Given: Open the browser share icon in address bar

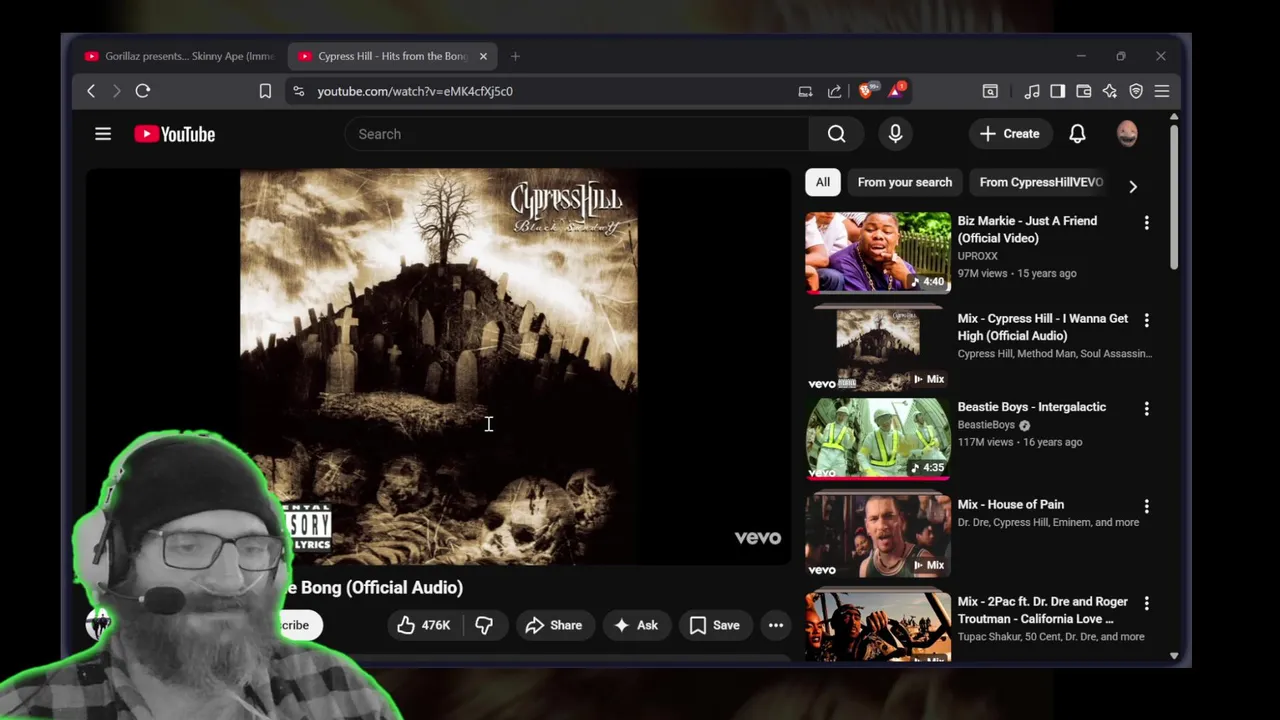Looking at the screenshot, I should click(834, 91).
